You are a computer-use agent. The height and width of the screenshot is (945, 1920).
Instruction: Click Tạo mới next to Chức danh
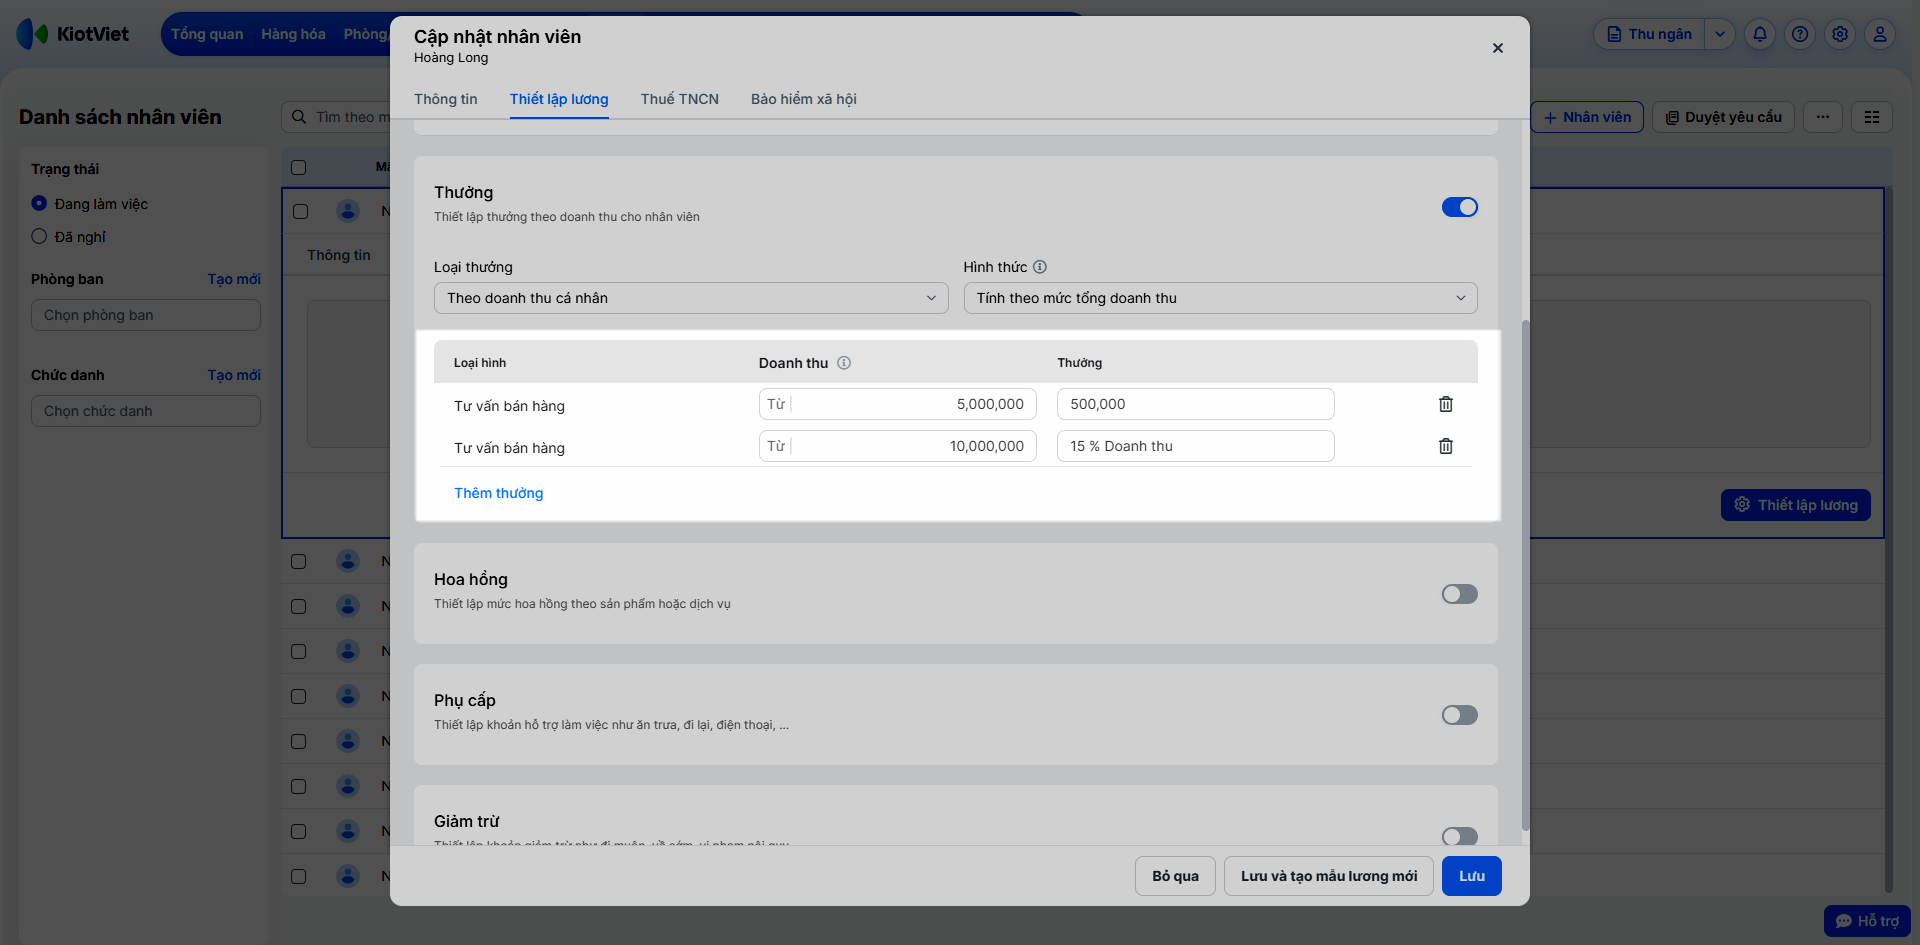pyautogui.click(x=234, y=375)
